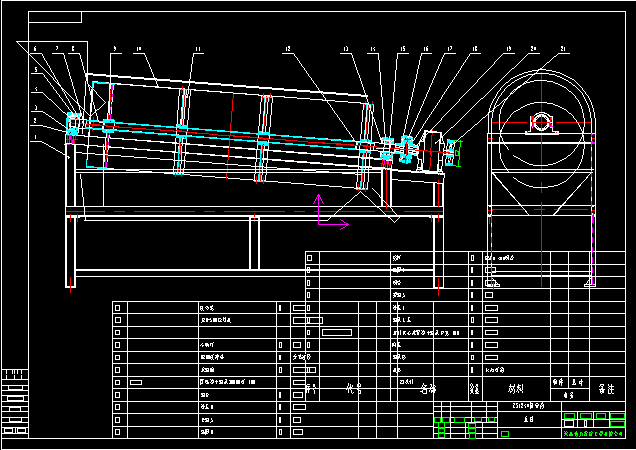Click callout number 12 above the drum
The height and width of the screenshot is (450, 636).
[287, 49]
